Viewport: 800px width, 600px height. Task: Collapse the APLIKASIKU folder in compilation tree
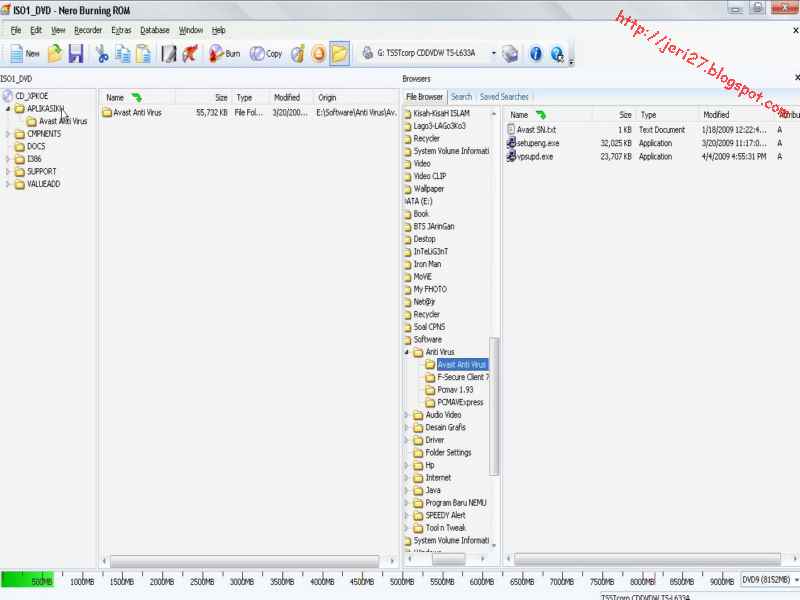click(x=8, y=109)
